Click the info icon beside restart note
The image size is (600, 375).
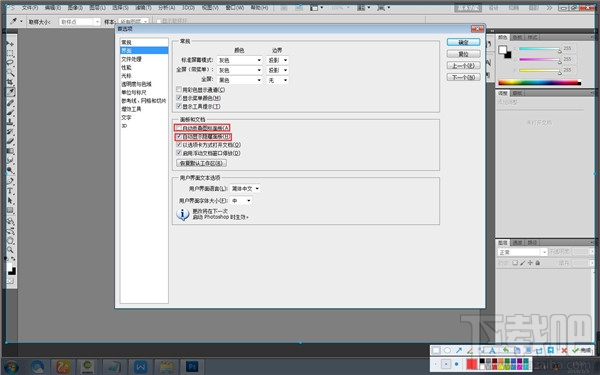[183, 214]
